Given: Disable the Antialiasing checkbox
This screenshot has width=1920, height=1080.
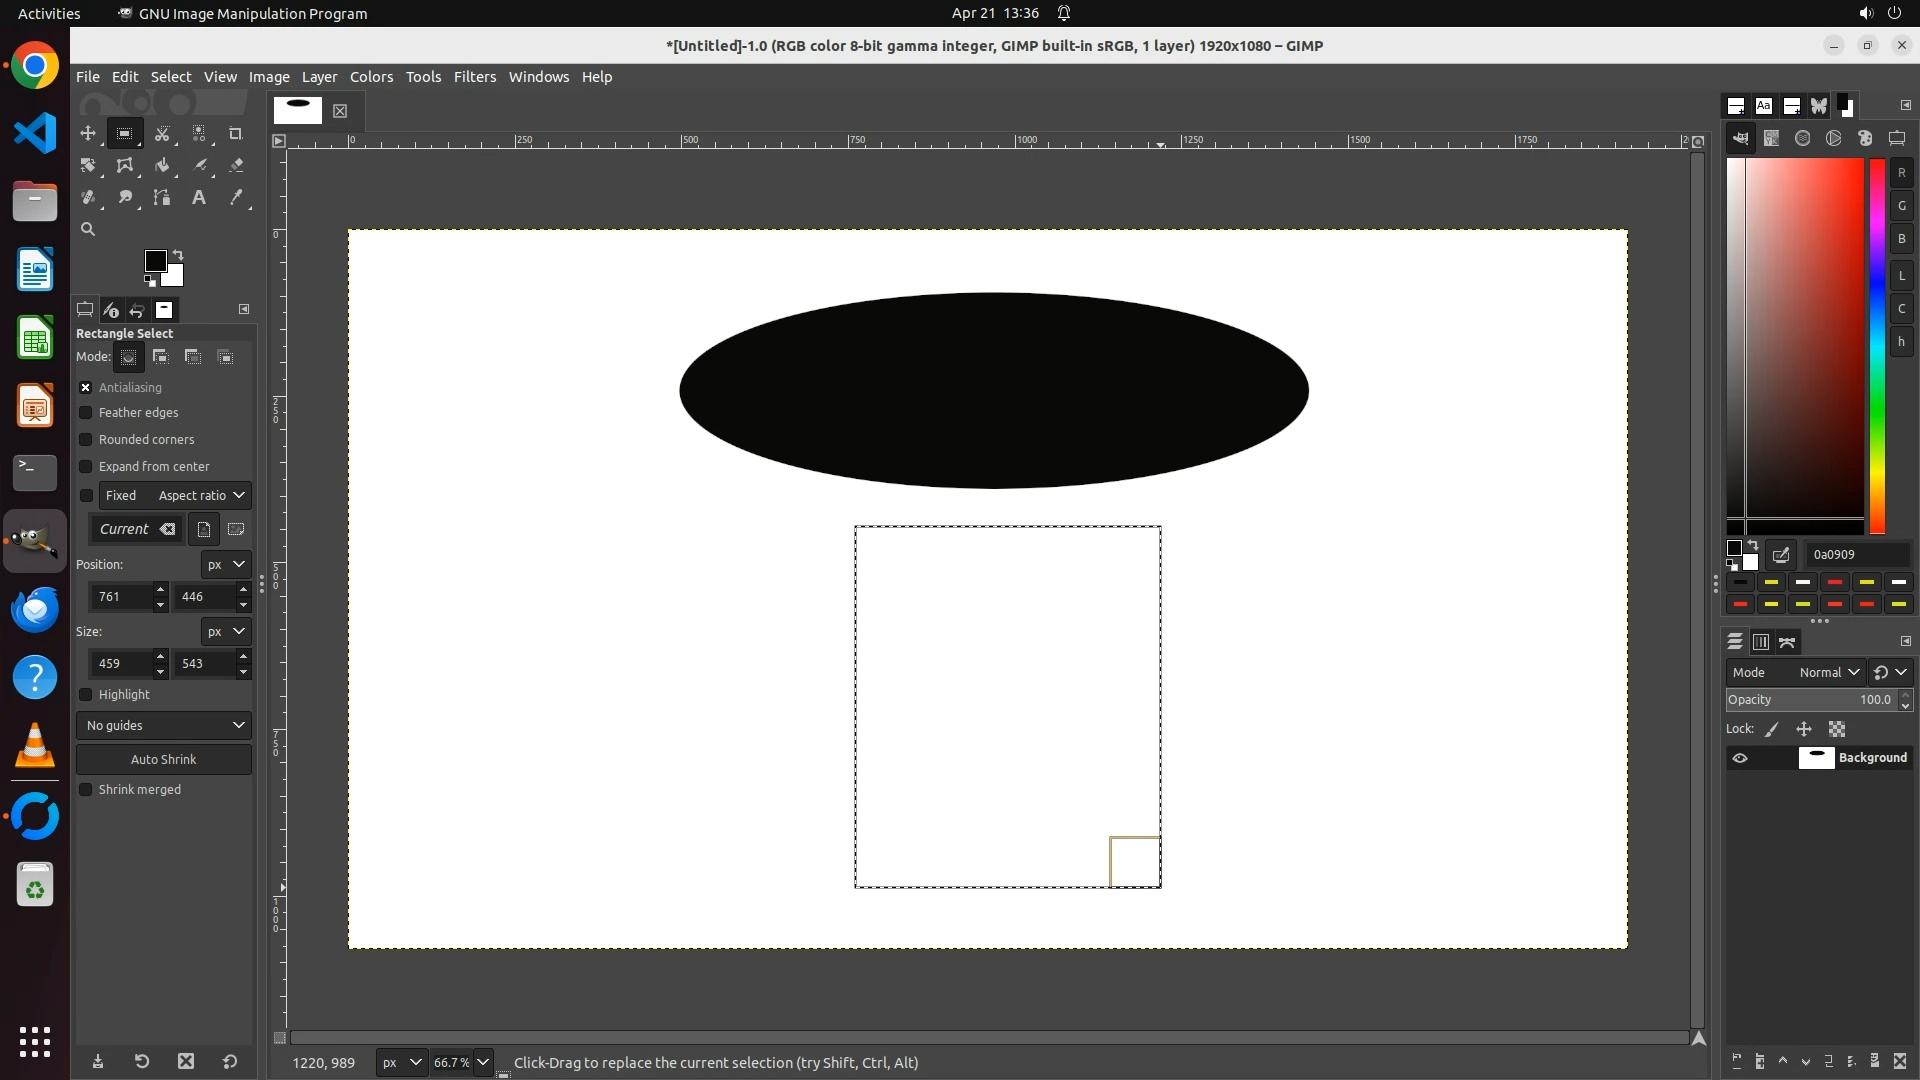Looking at the screenshot, I should click(86, 387).
